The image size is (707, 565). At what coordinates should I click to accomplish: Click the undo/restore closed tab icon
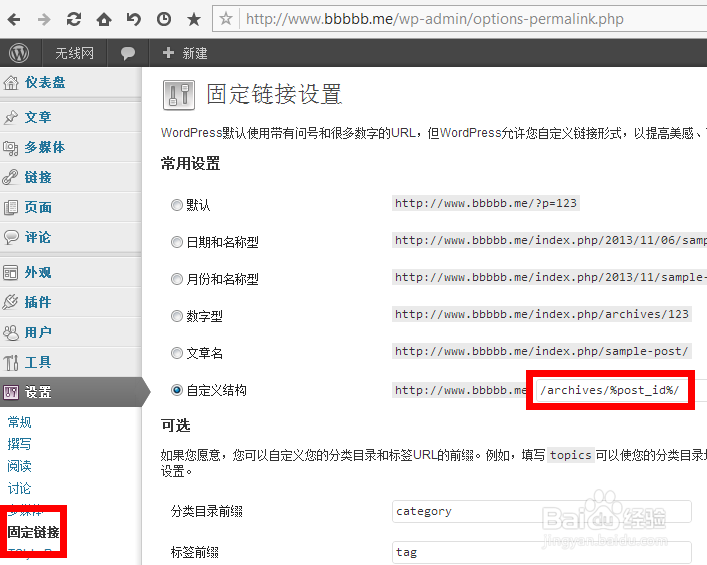tap(134, 19)
